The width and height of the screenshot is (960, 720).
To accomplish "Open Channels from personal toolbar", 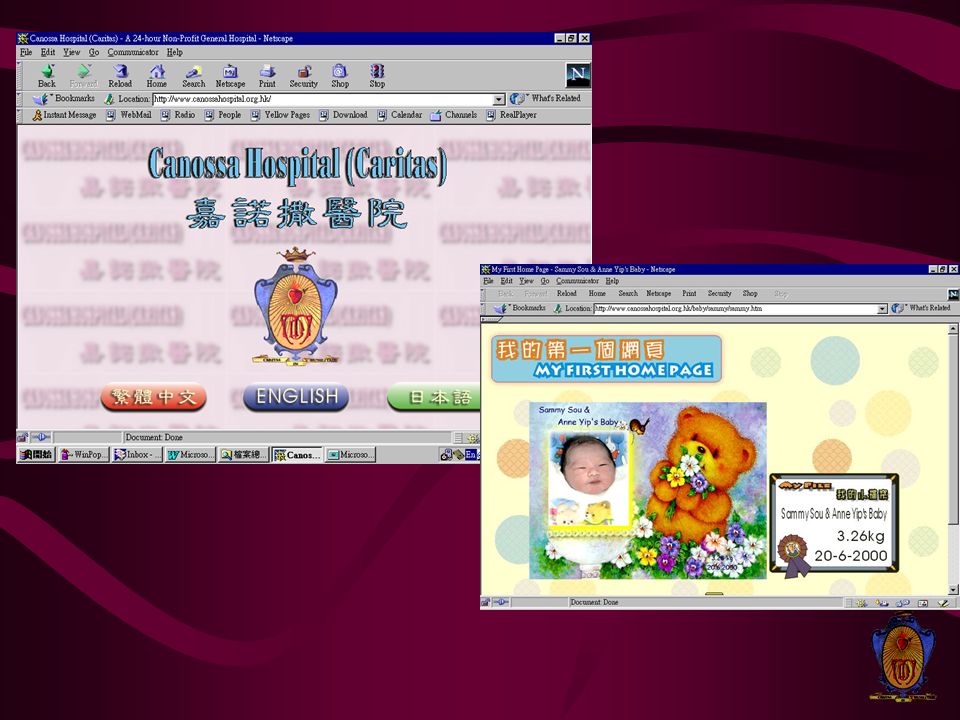I will pos(454,114).
